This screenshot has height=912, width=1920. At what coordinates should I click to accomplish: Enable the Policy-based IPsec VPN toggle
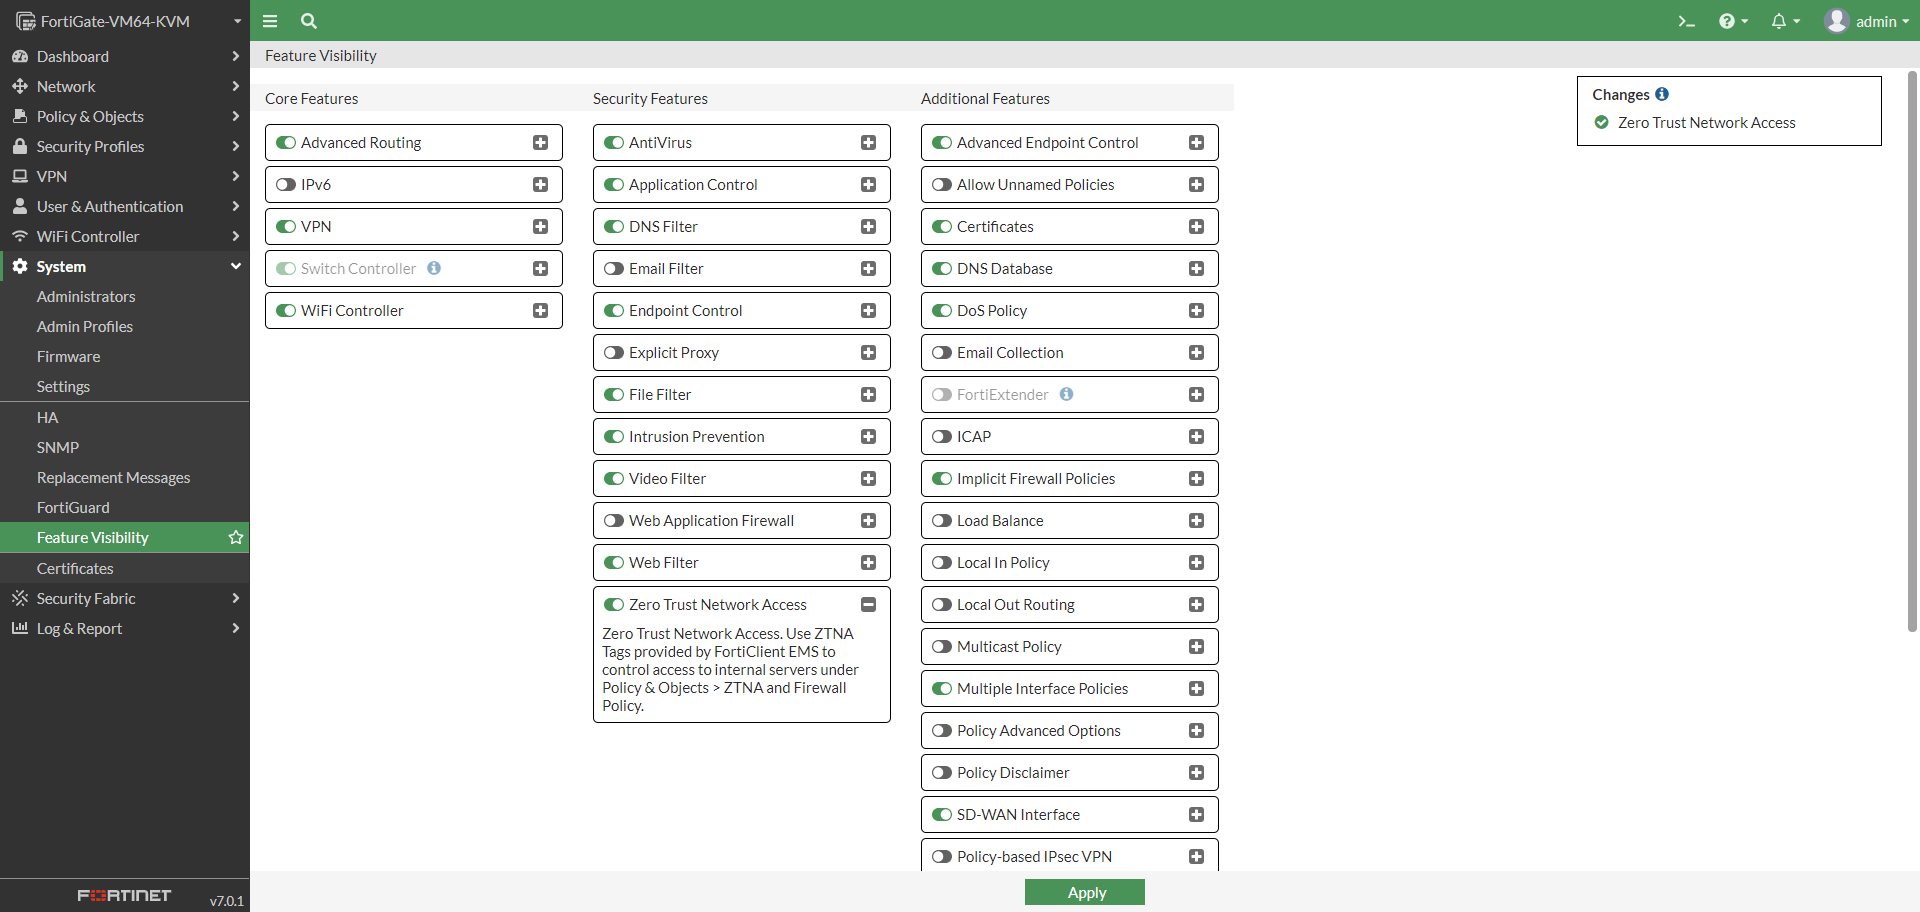(x=942, y=856)
